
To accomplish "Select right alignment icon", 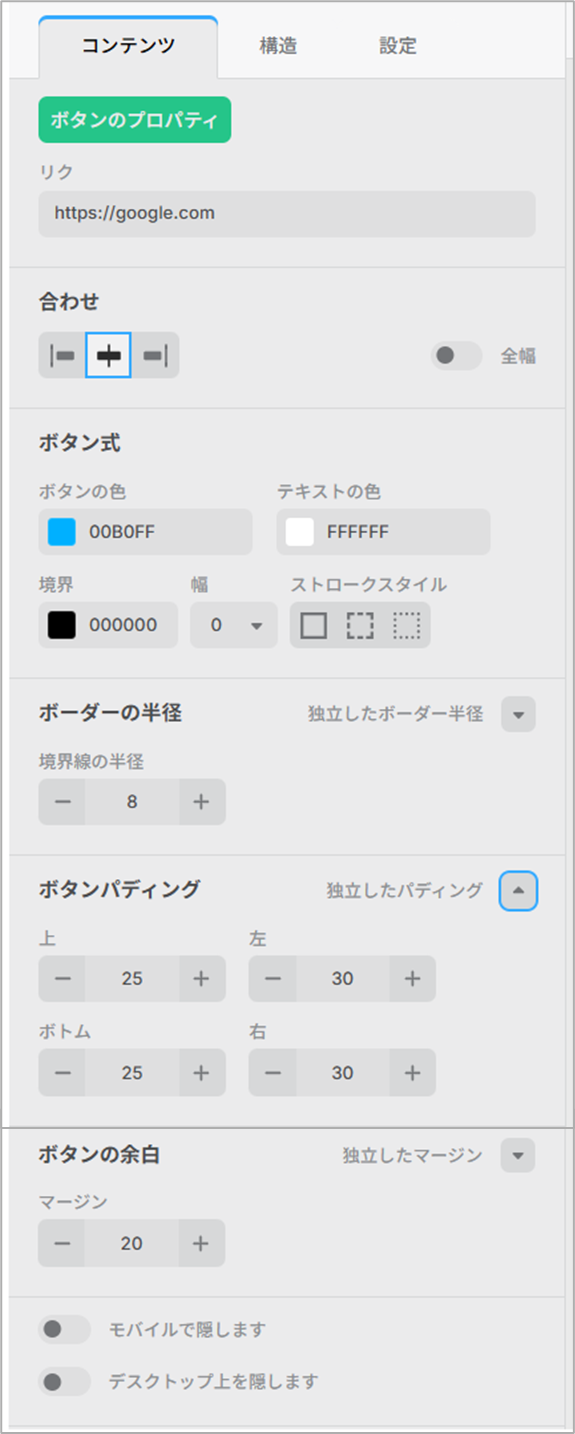I will pos(155,355).
